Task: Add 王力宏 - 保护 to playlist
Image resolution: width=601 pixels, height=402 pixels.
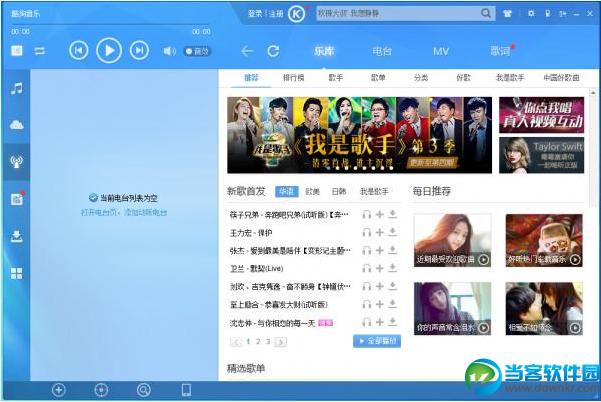Action: click(380, 232)
